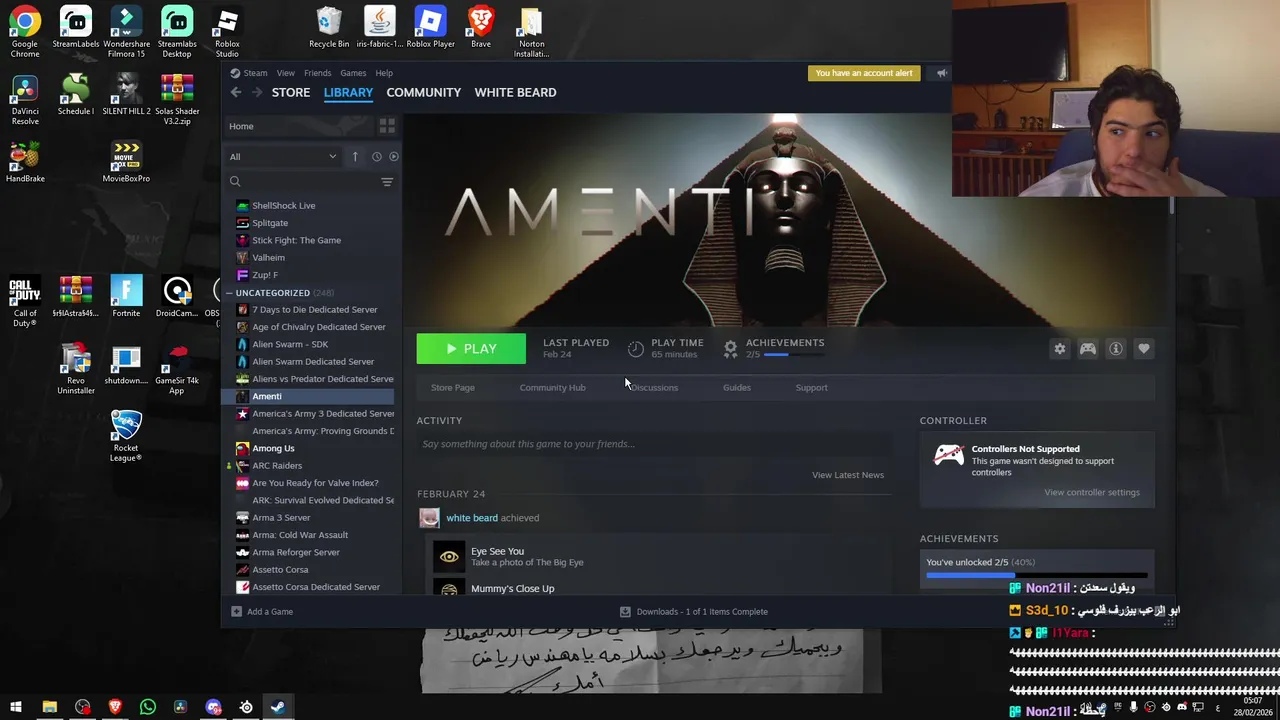Launch Amenti with the PLAY button

(x=471, y=349)
